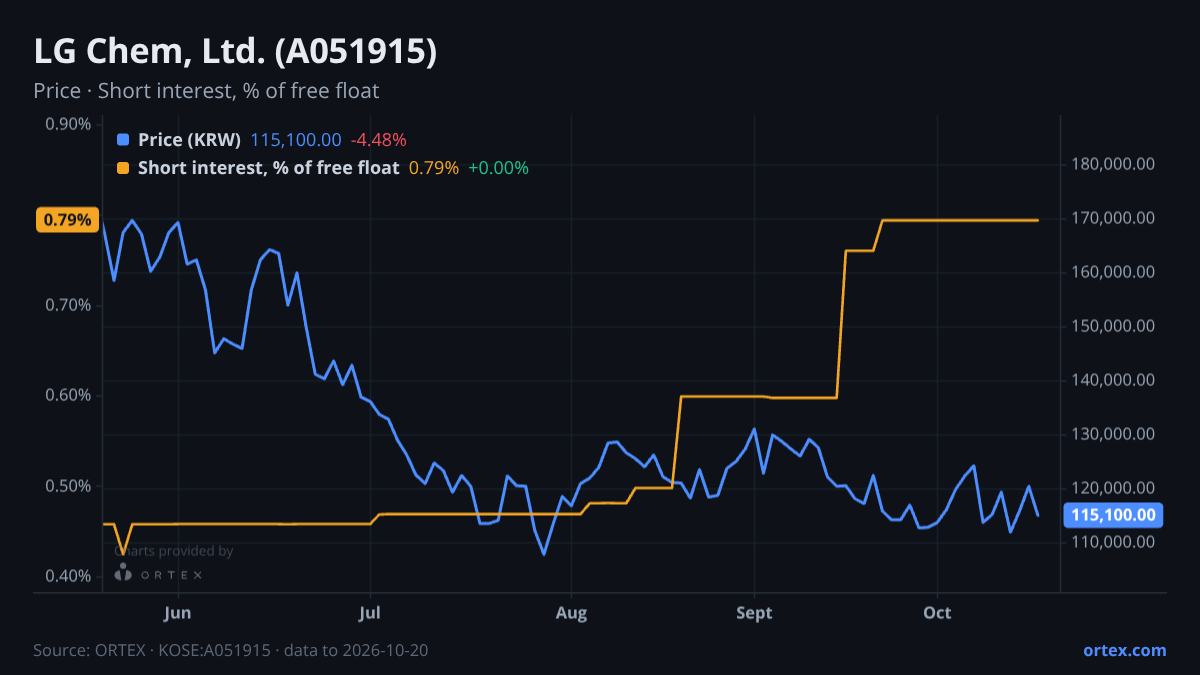1200x675 pixels.
Task: Click the 0.50% left axis label
Action: pos(68,487)
